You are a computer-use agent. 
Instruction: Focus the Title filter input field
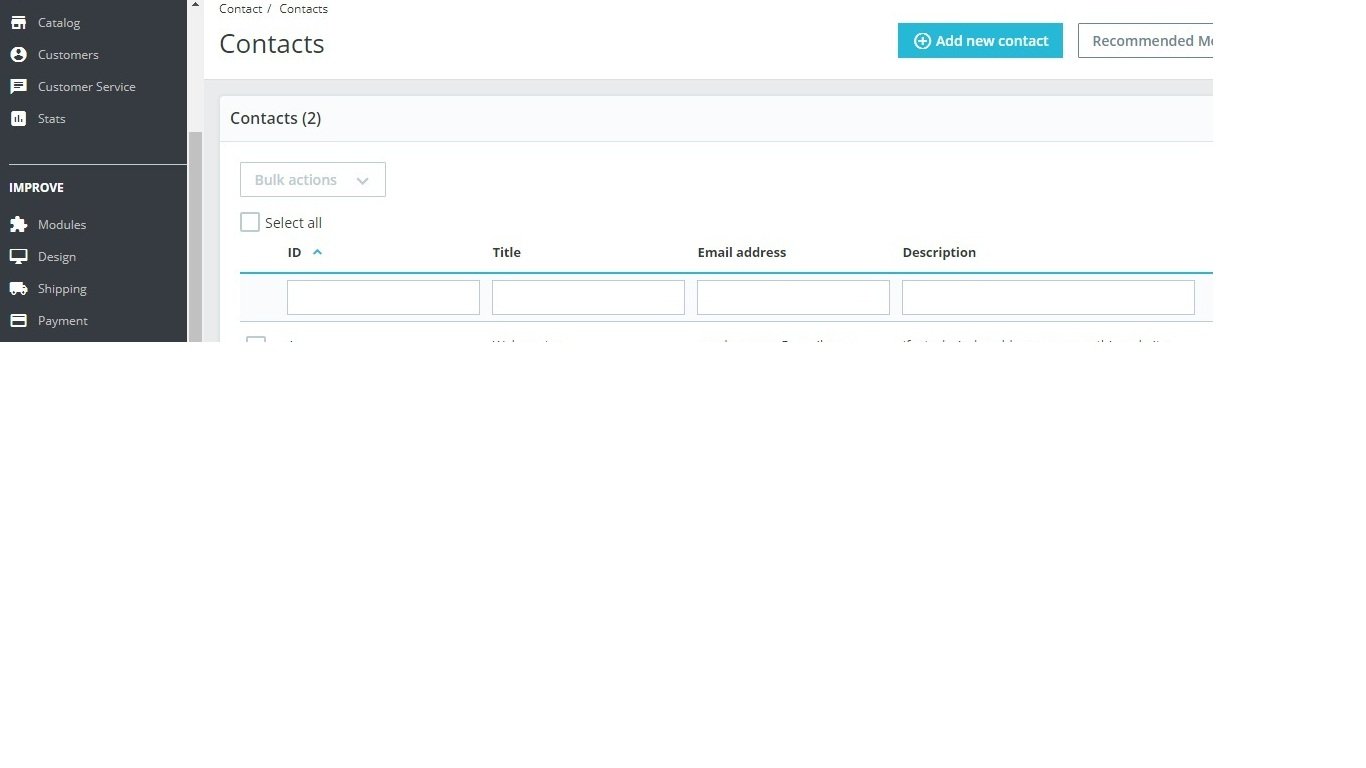point(588,298)
